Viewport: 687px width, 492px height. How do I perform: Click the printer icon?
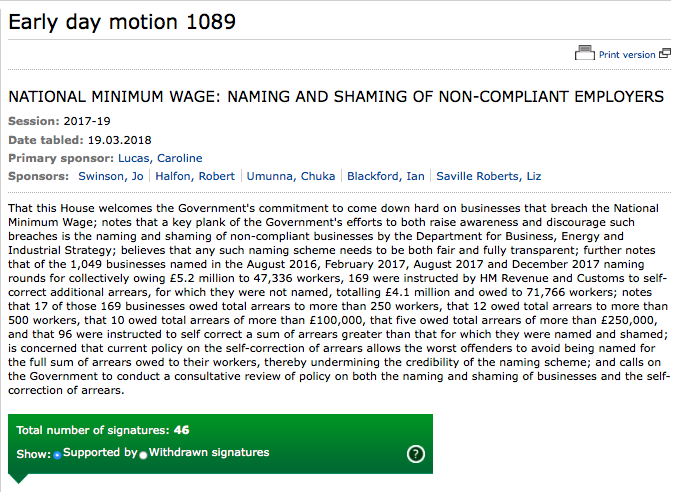(x=584, y=54)
